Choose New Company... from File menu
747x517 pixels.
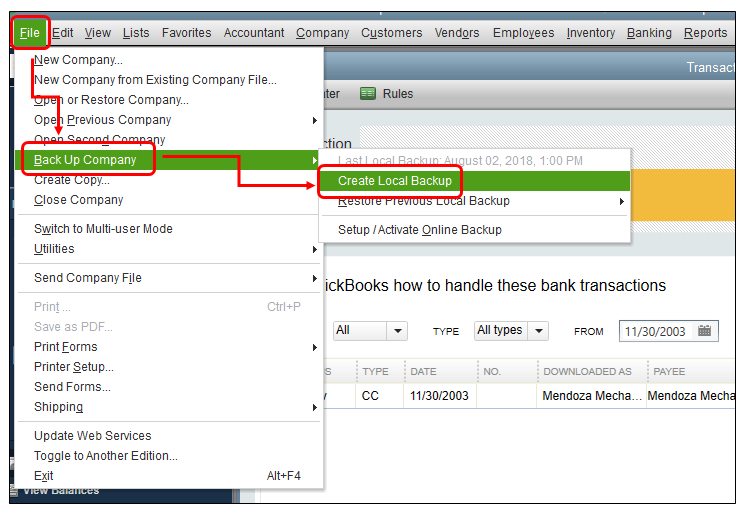(169, 60)
